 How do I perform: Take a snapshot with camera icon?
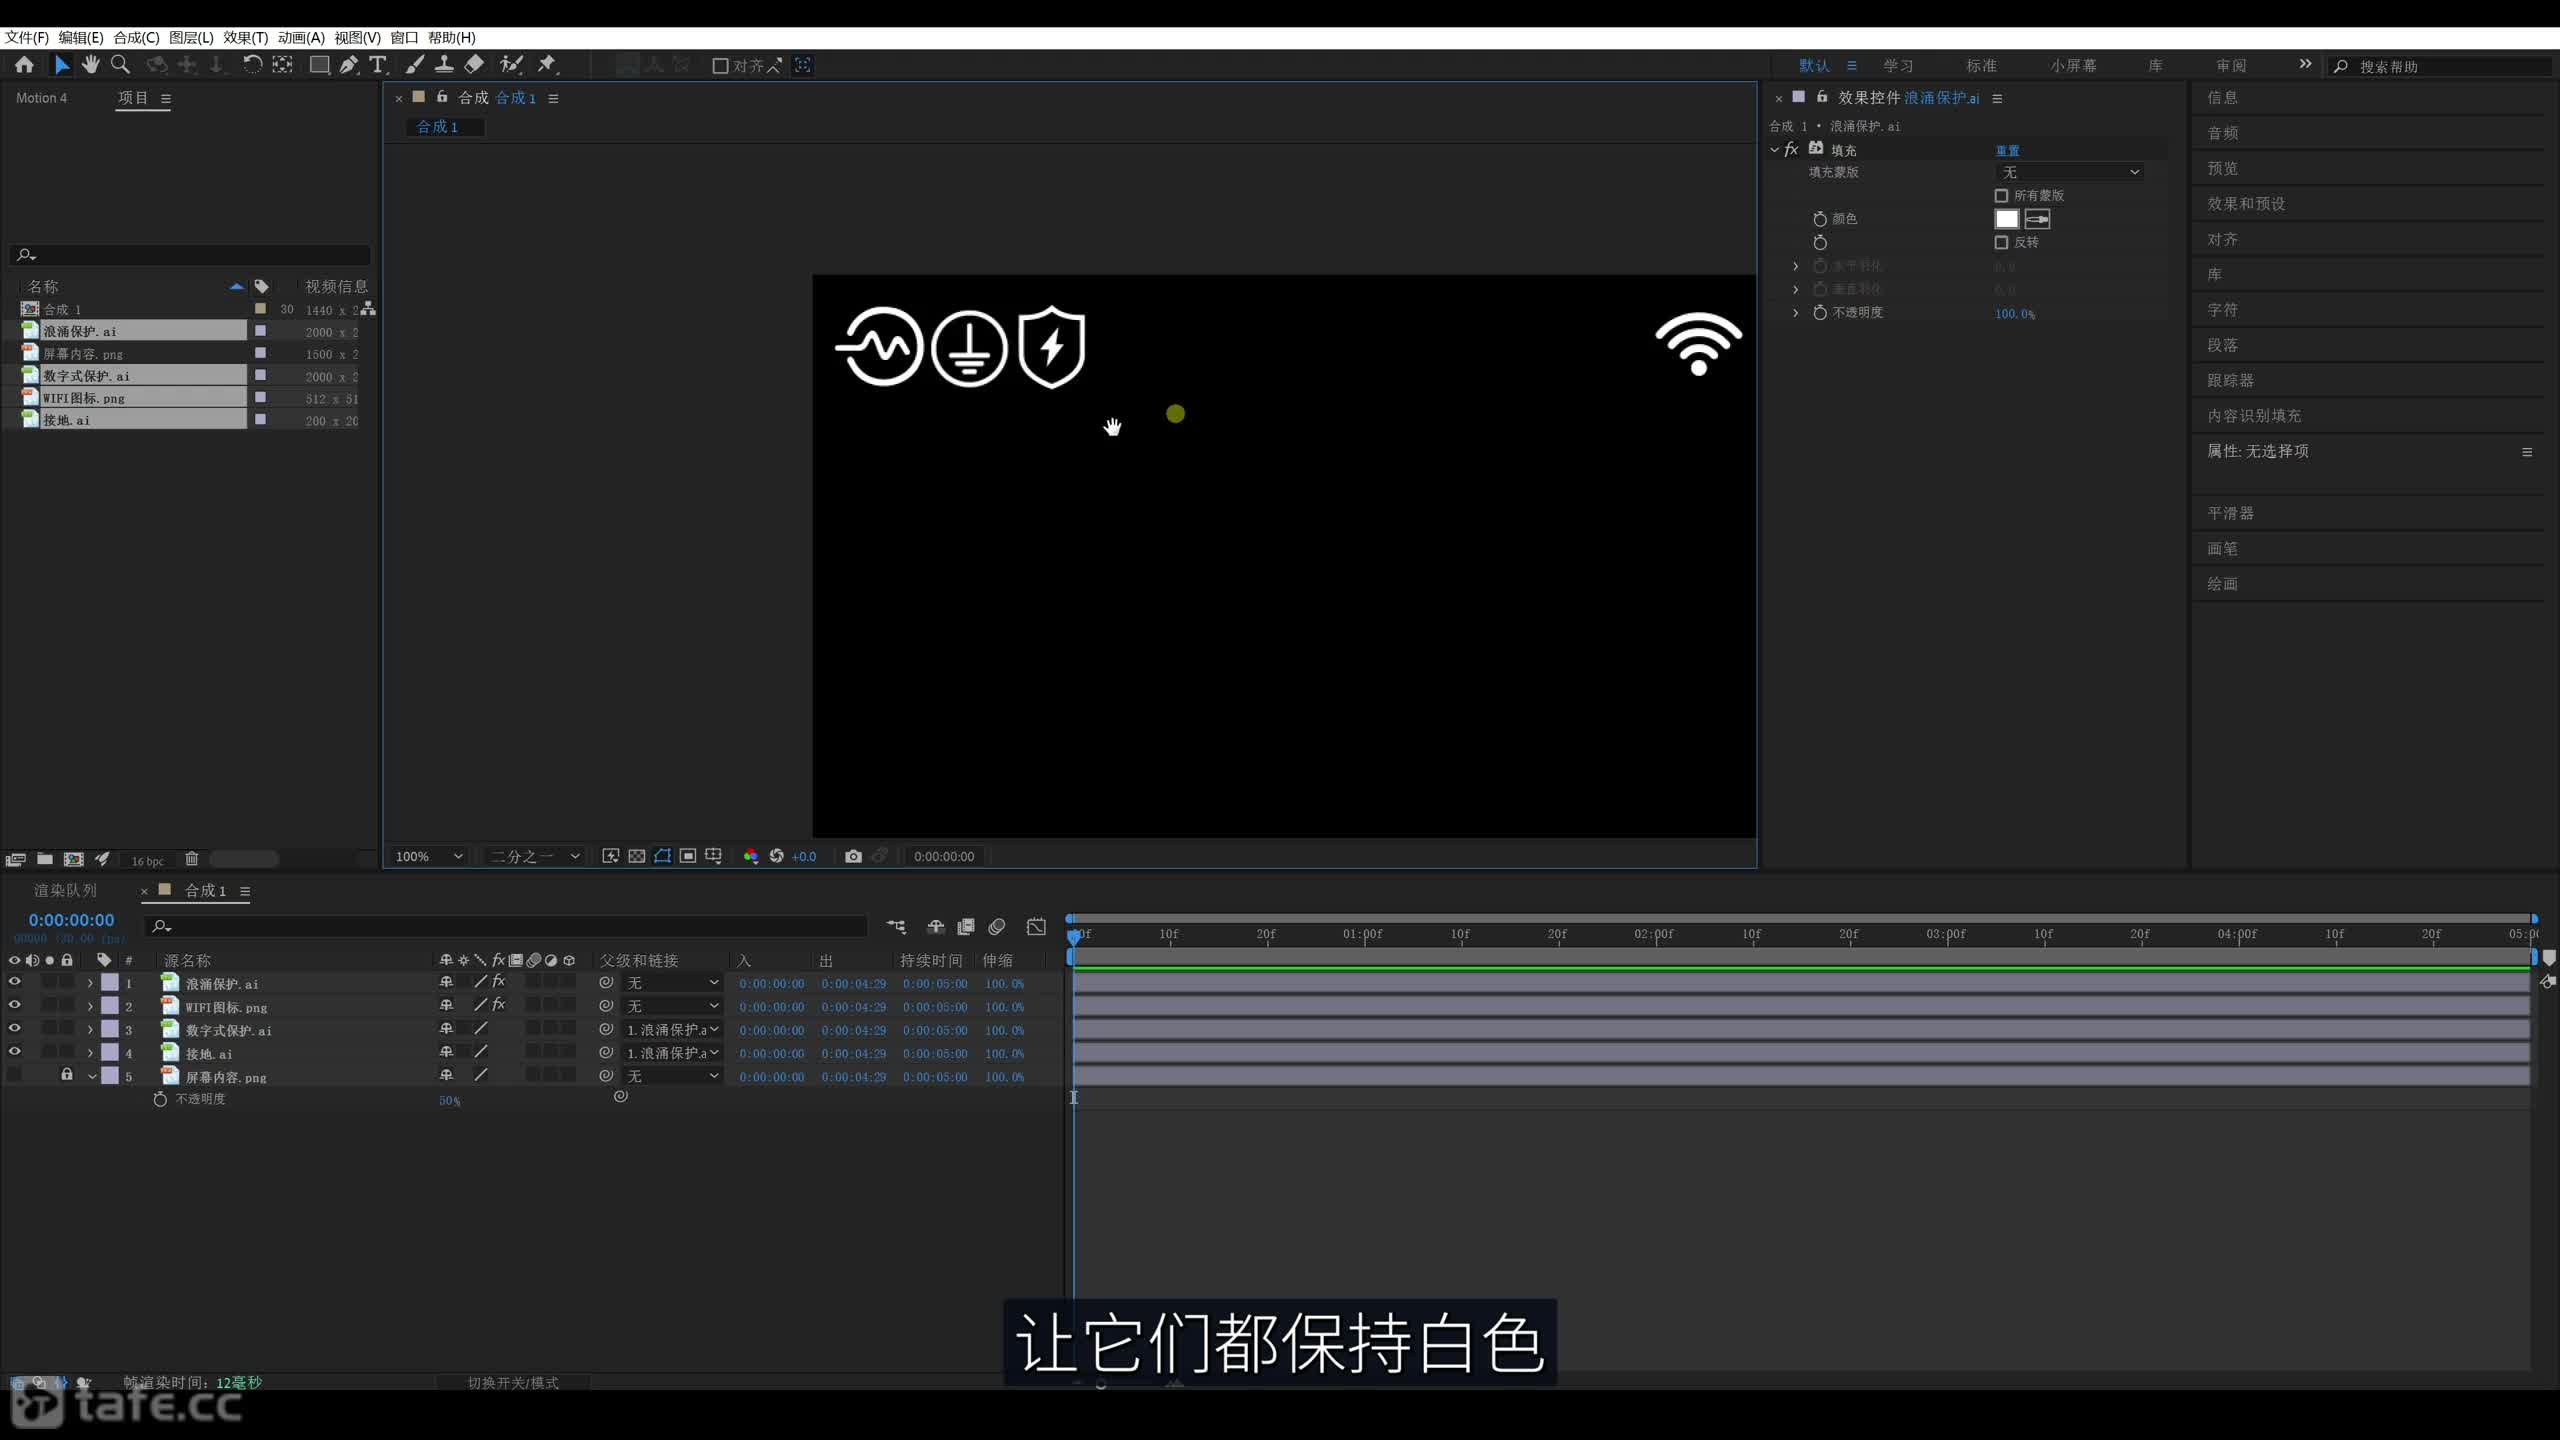[x=853, y=856]
